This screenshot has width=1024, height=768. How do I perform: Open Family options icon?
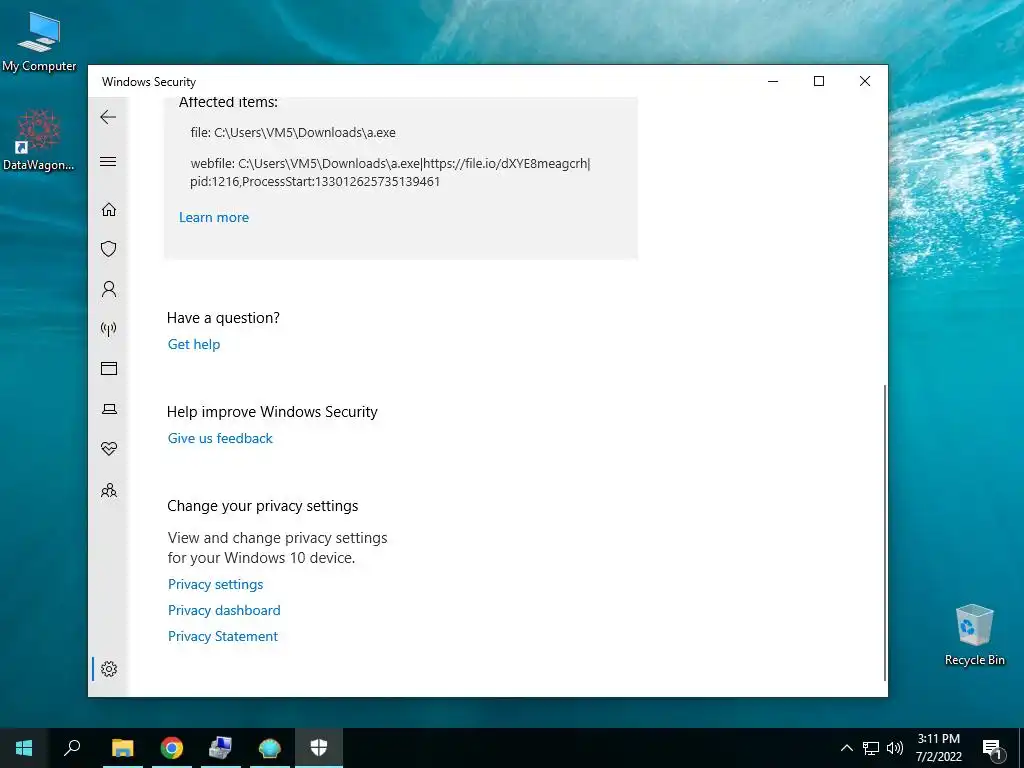point(109,490)
